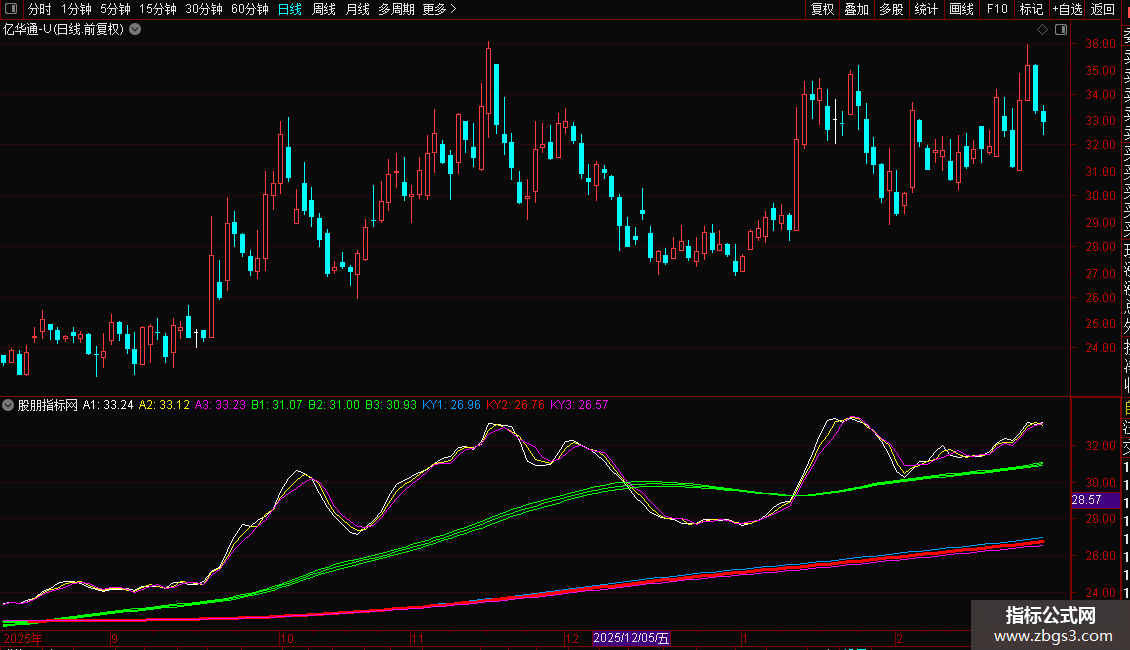Open the 标记 marker tool
The height and width of the screenshot is (650, 1130).
(1030, 9)
